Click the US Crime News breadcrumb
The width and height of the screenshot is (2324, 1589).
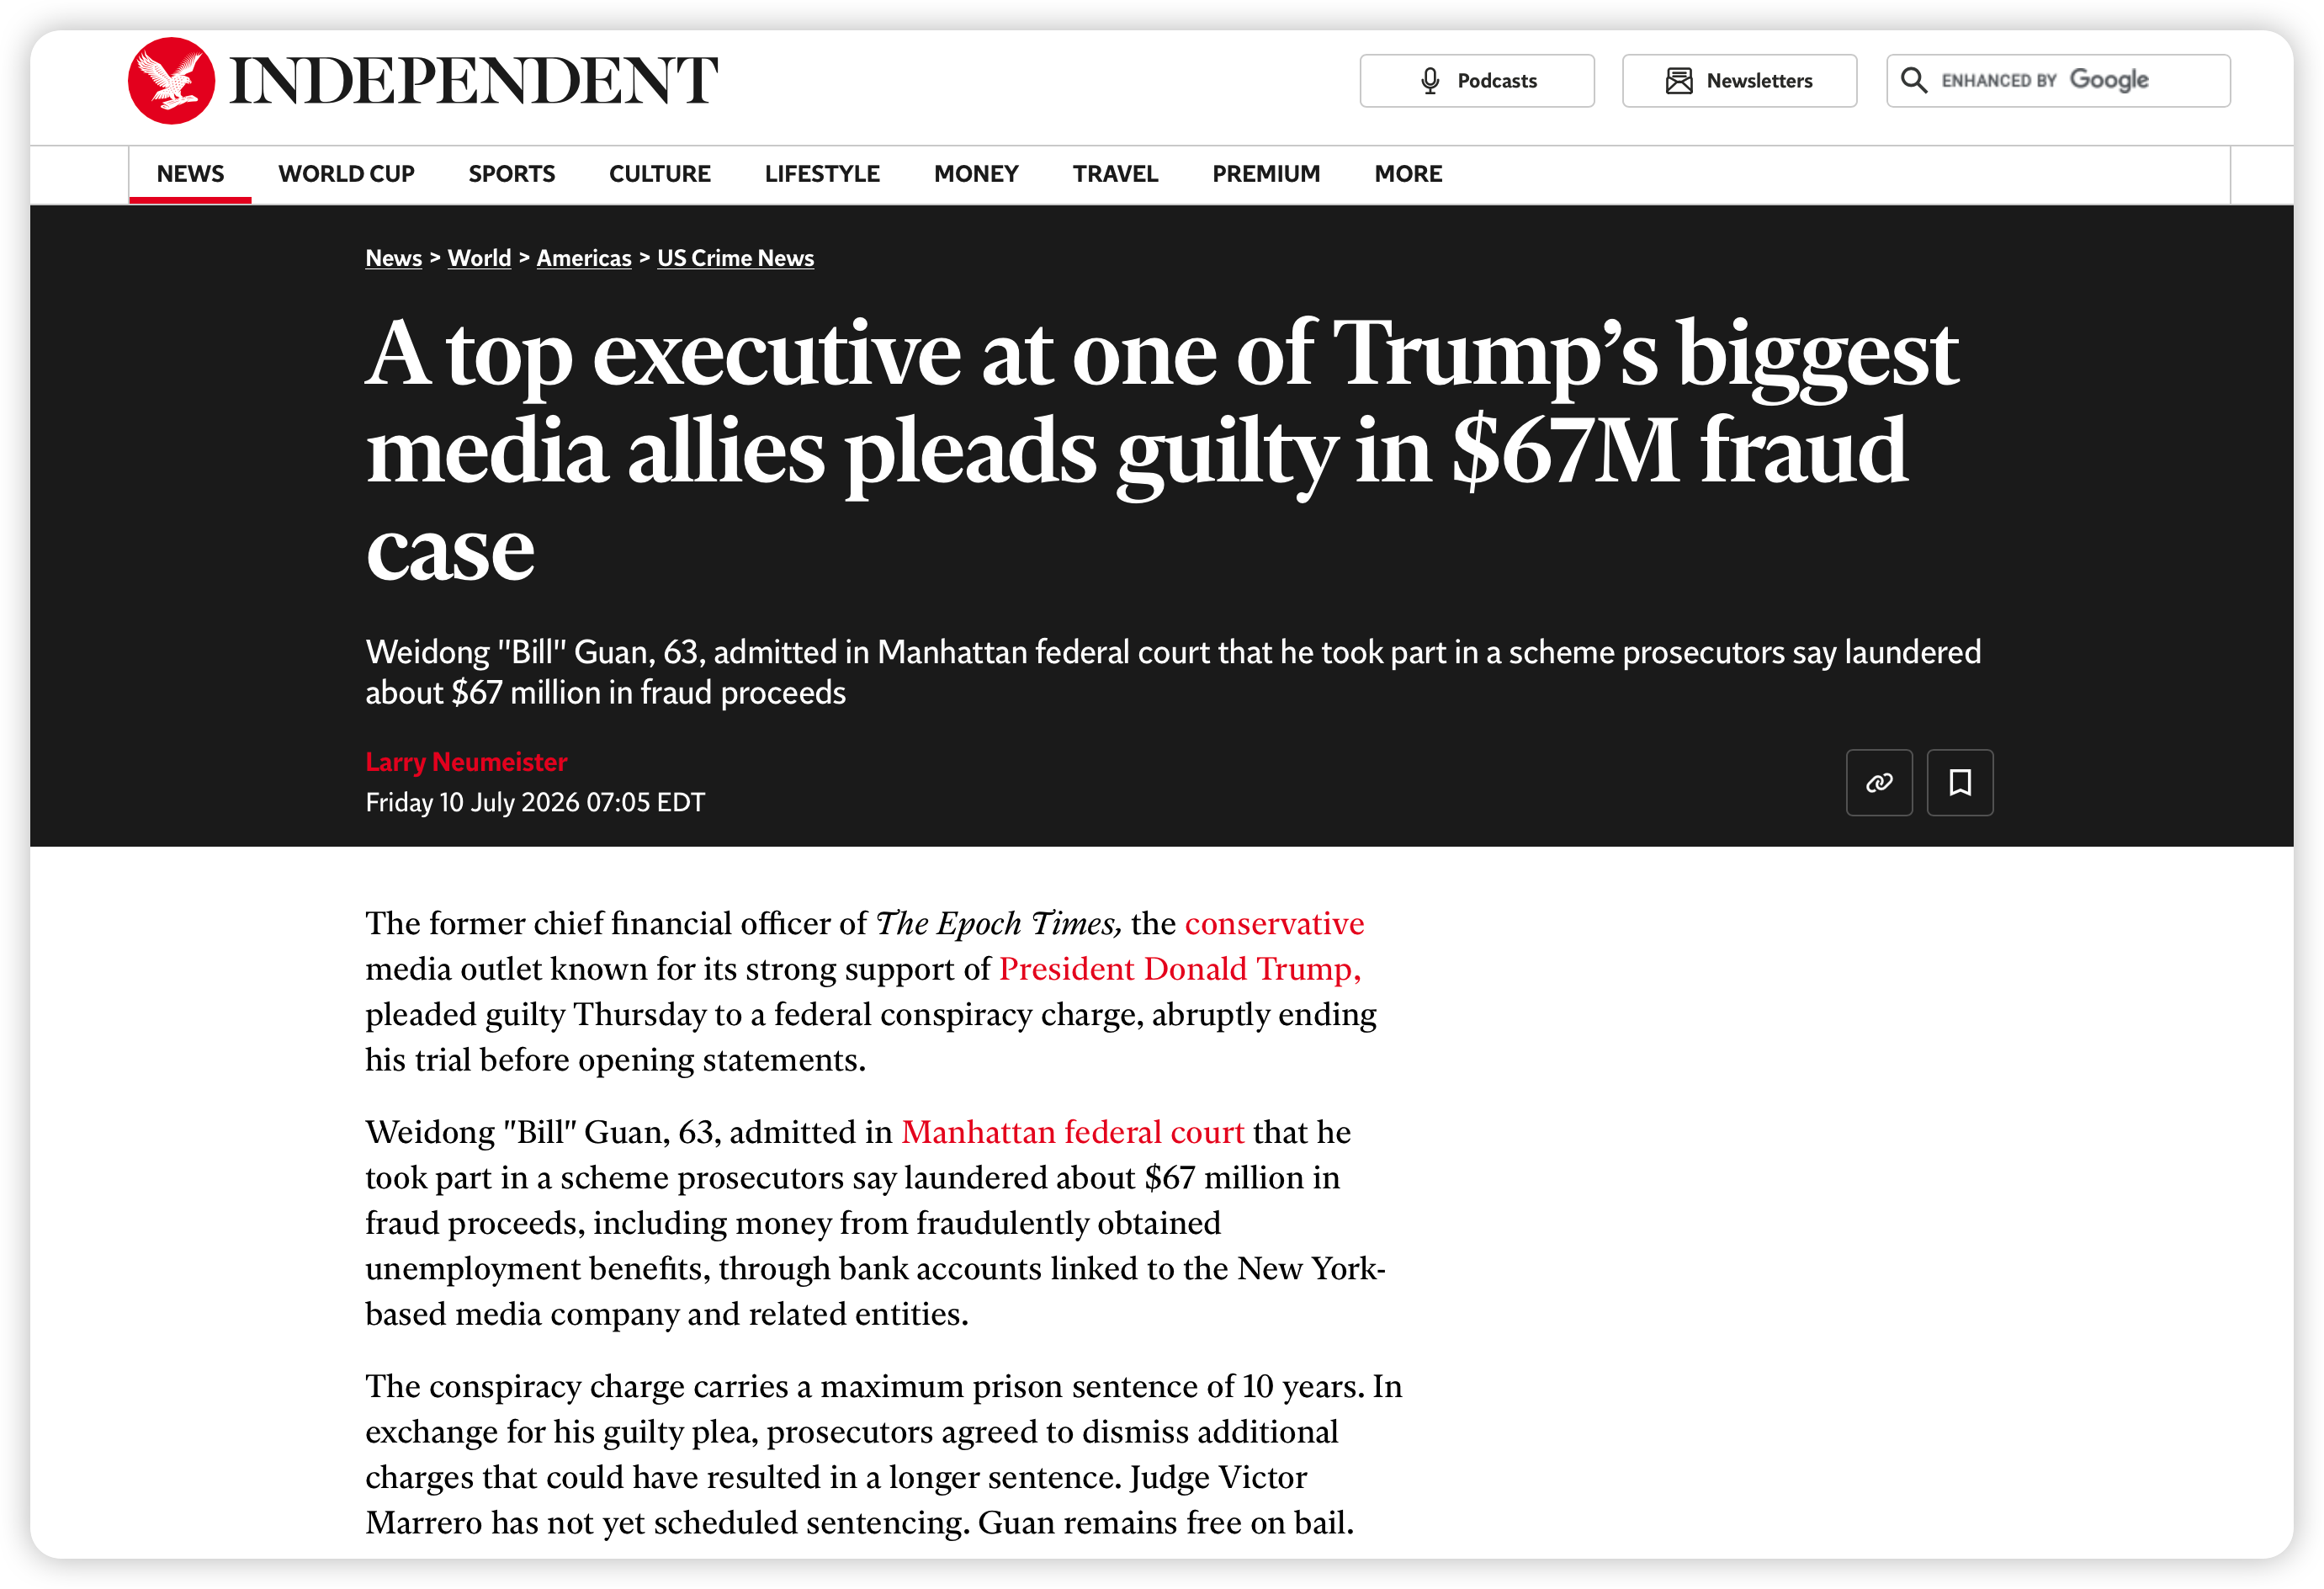click(x=735, y=258)
